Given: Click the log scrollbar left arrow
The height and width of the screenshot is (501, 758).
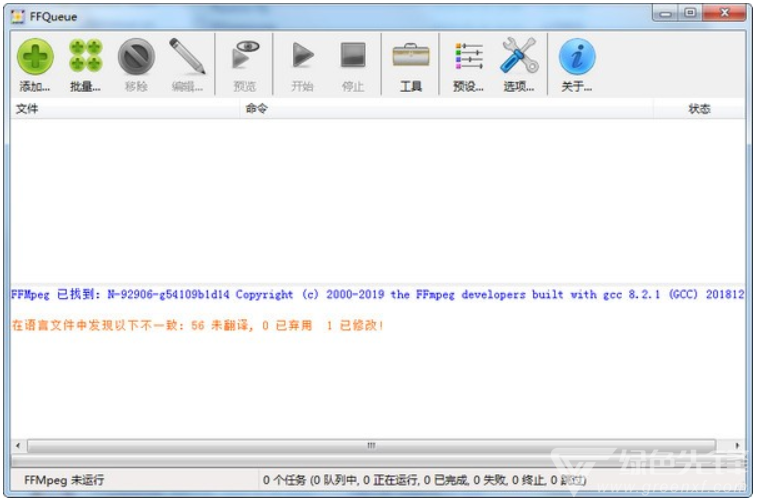Looking at the screenshot, I should pyautogui.click(x=18, y=445).
